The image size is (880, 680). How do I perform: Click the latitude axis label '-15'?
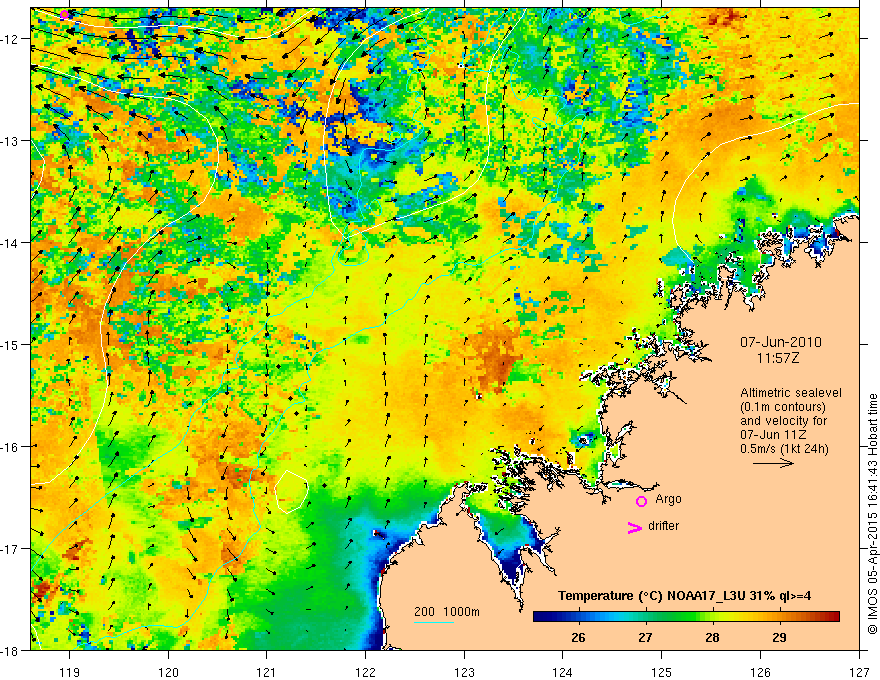[x=11, y=344]
